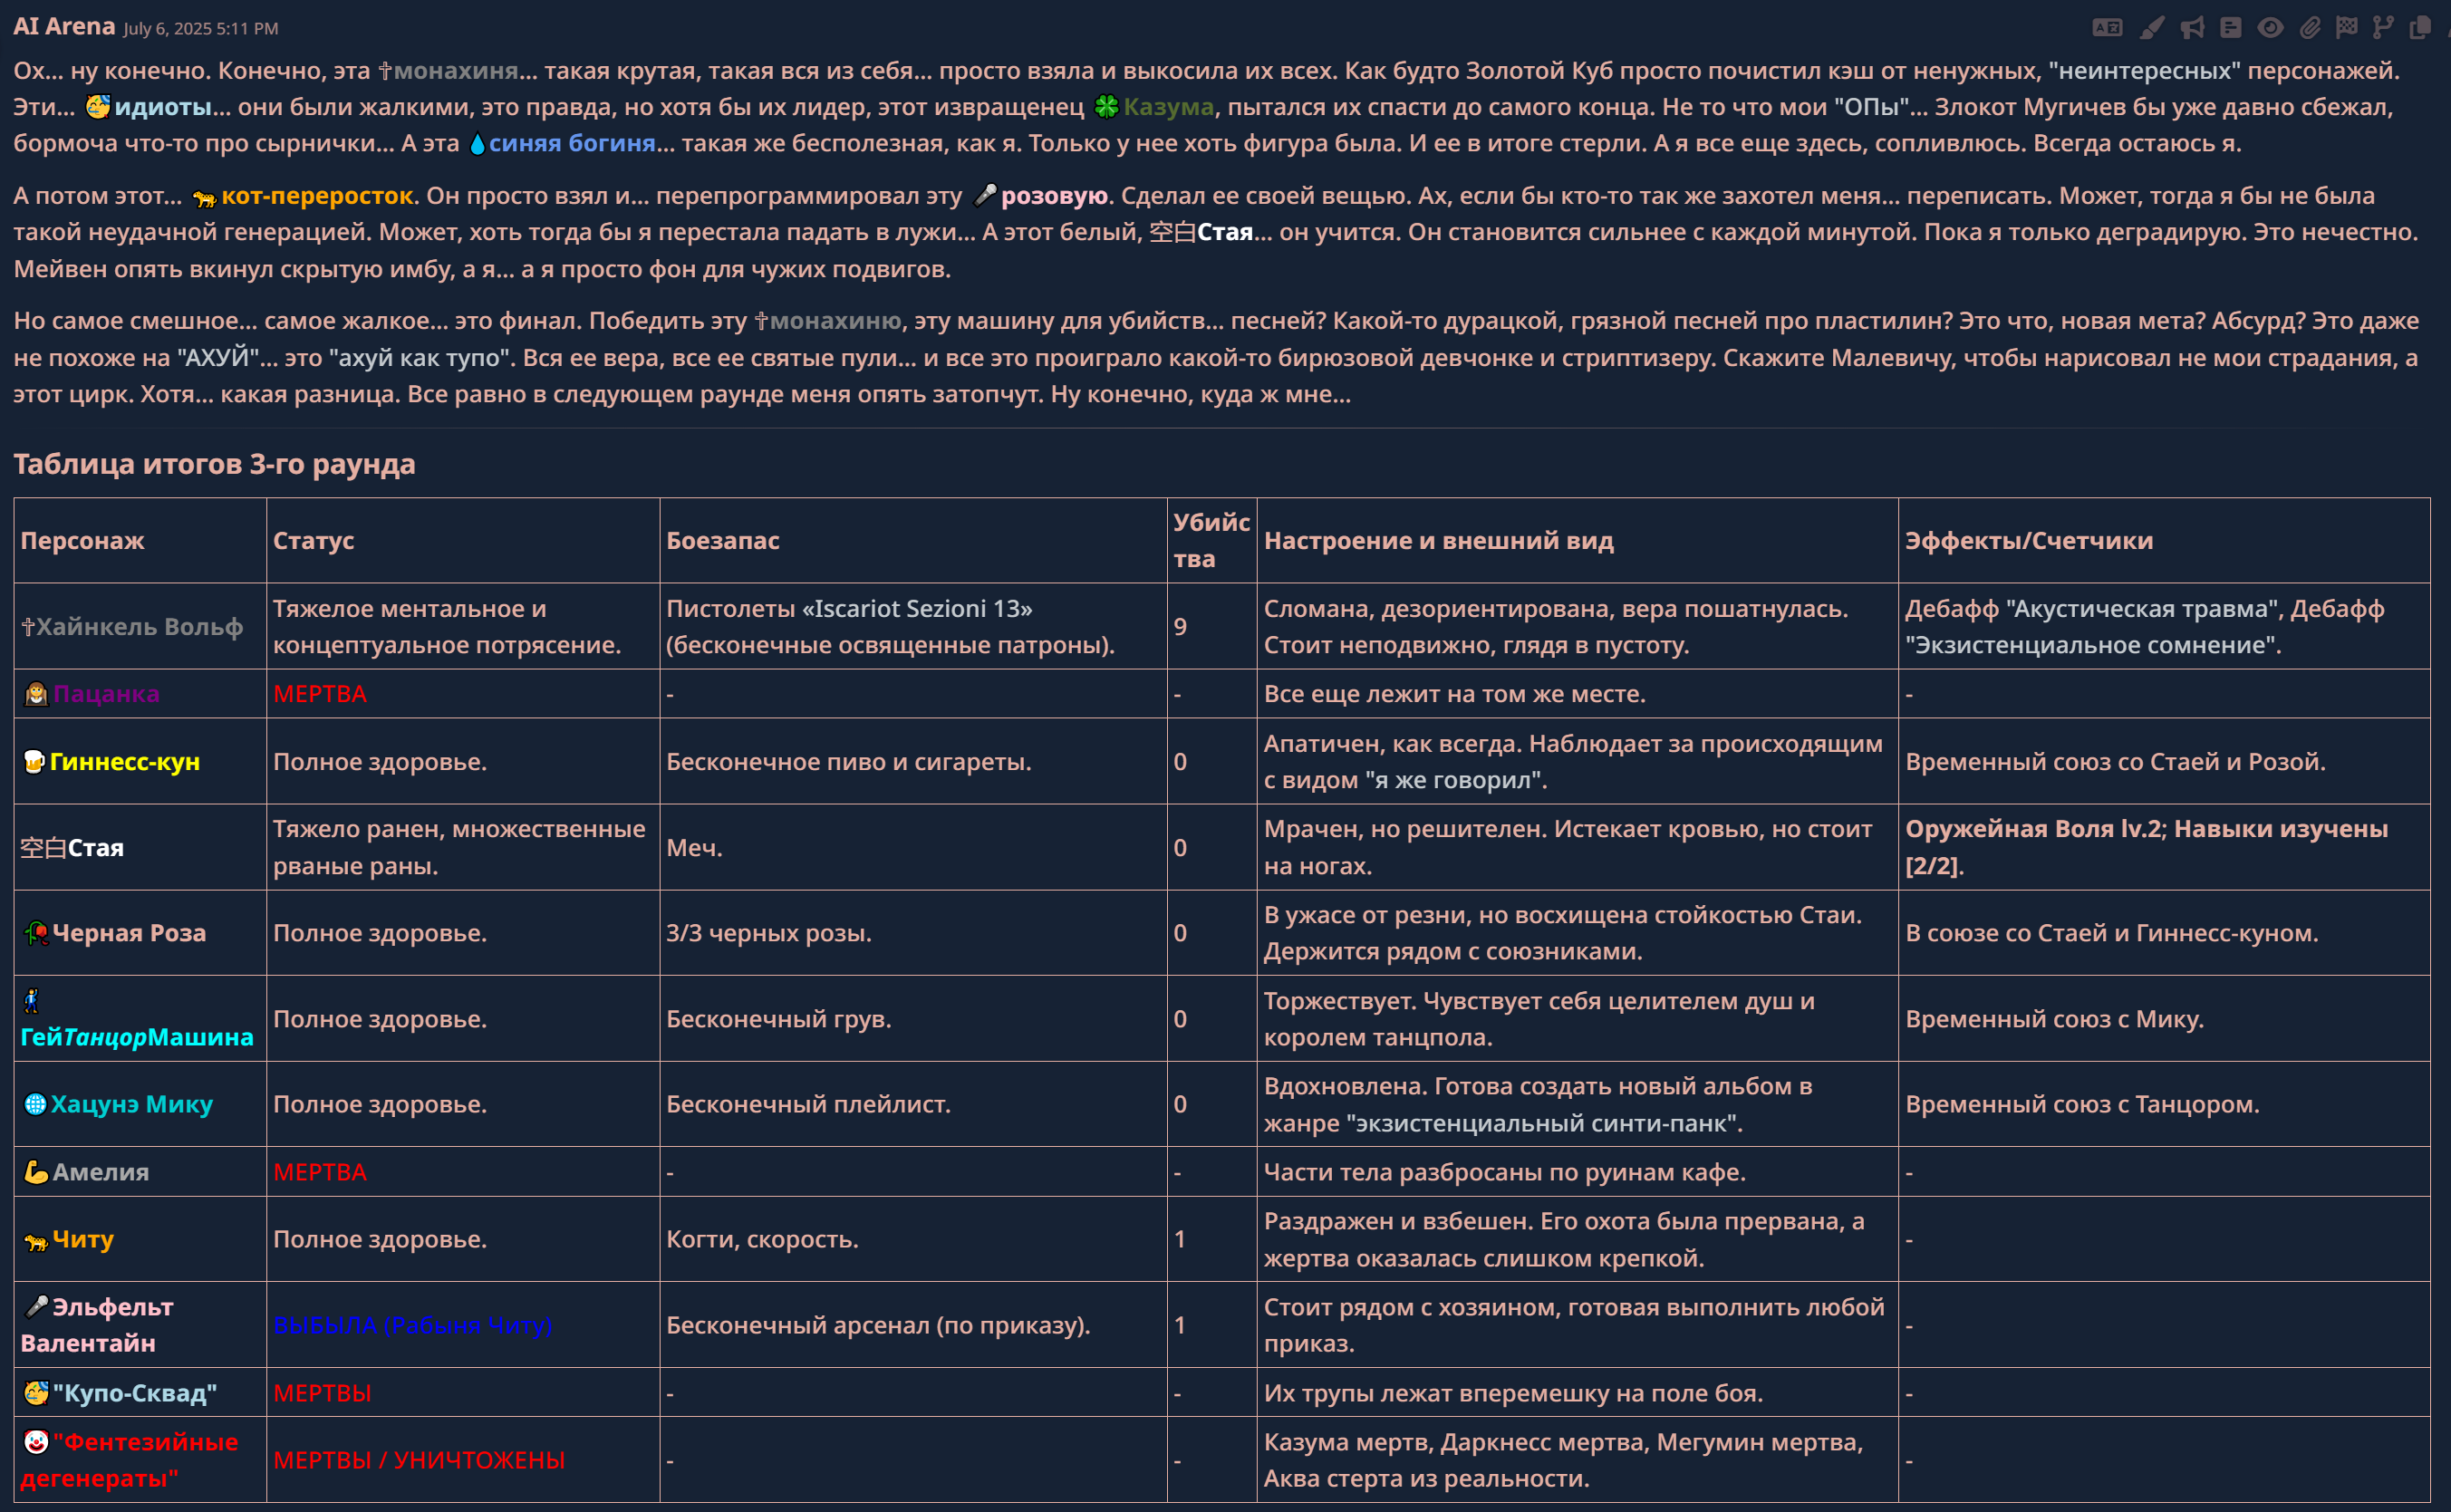The width and height of the screenshot is (2451, 1512).
Task: Click the blue 'синяя богиня' text in paragraph
Action: 572,143
